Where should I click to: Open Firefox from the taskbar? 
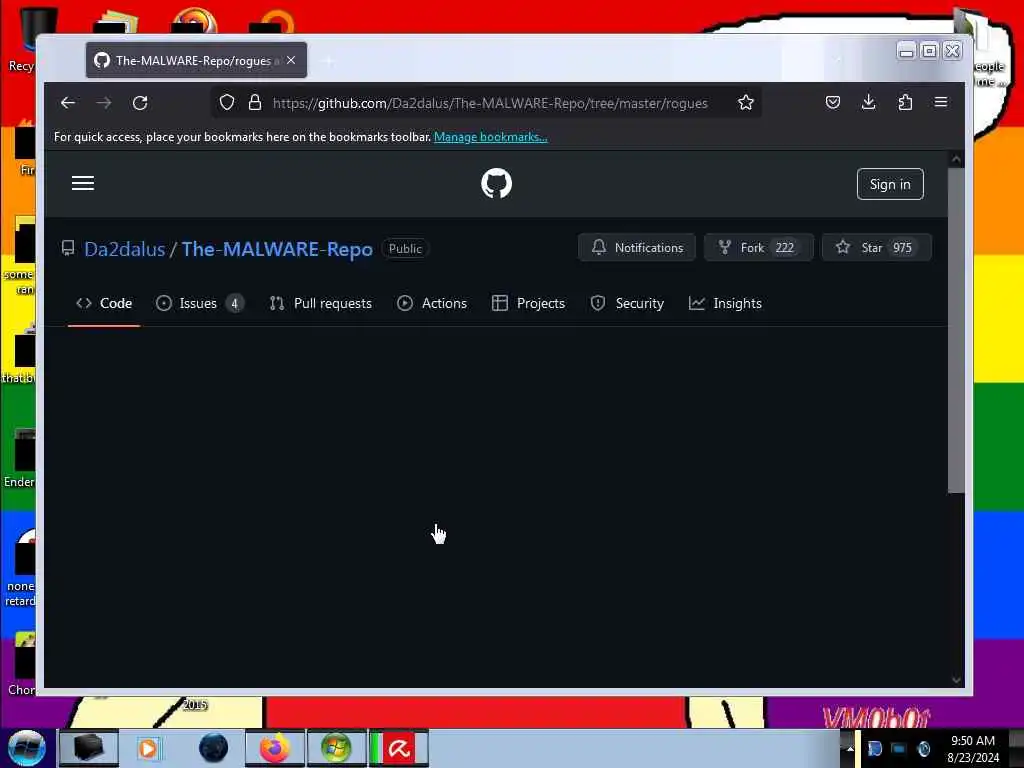coord(275,748)
